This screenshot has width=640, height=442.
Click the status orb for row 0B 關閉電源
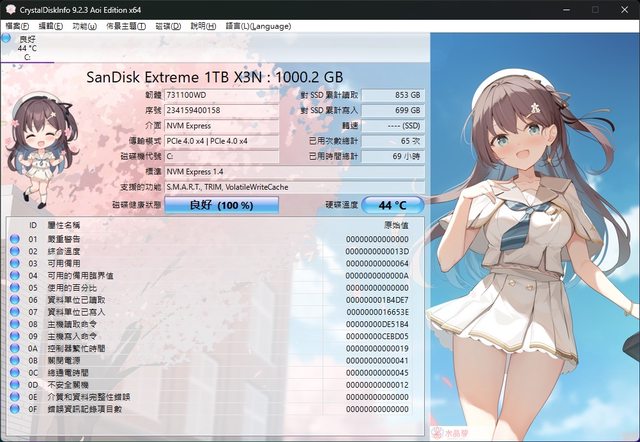point(15,360)
